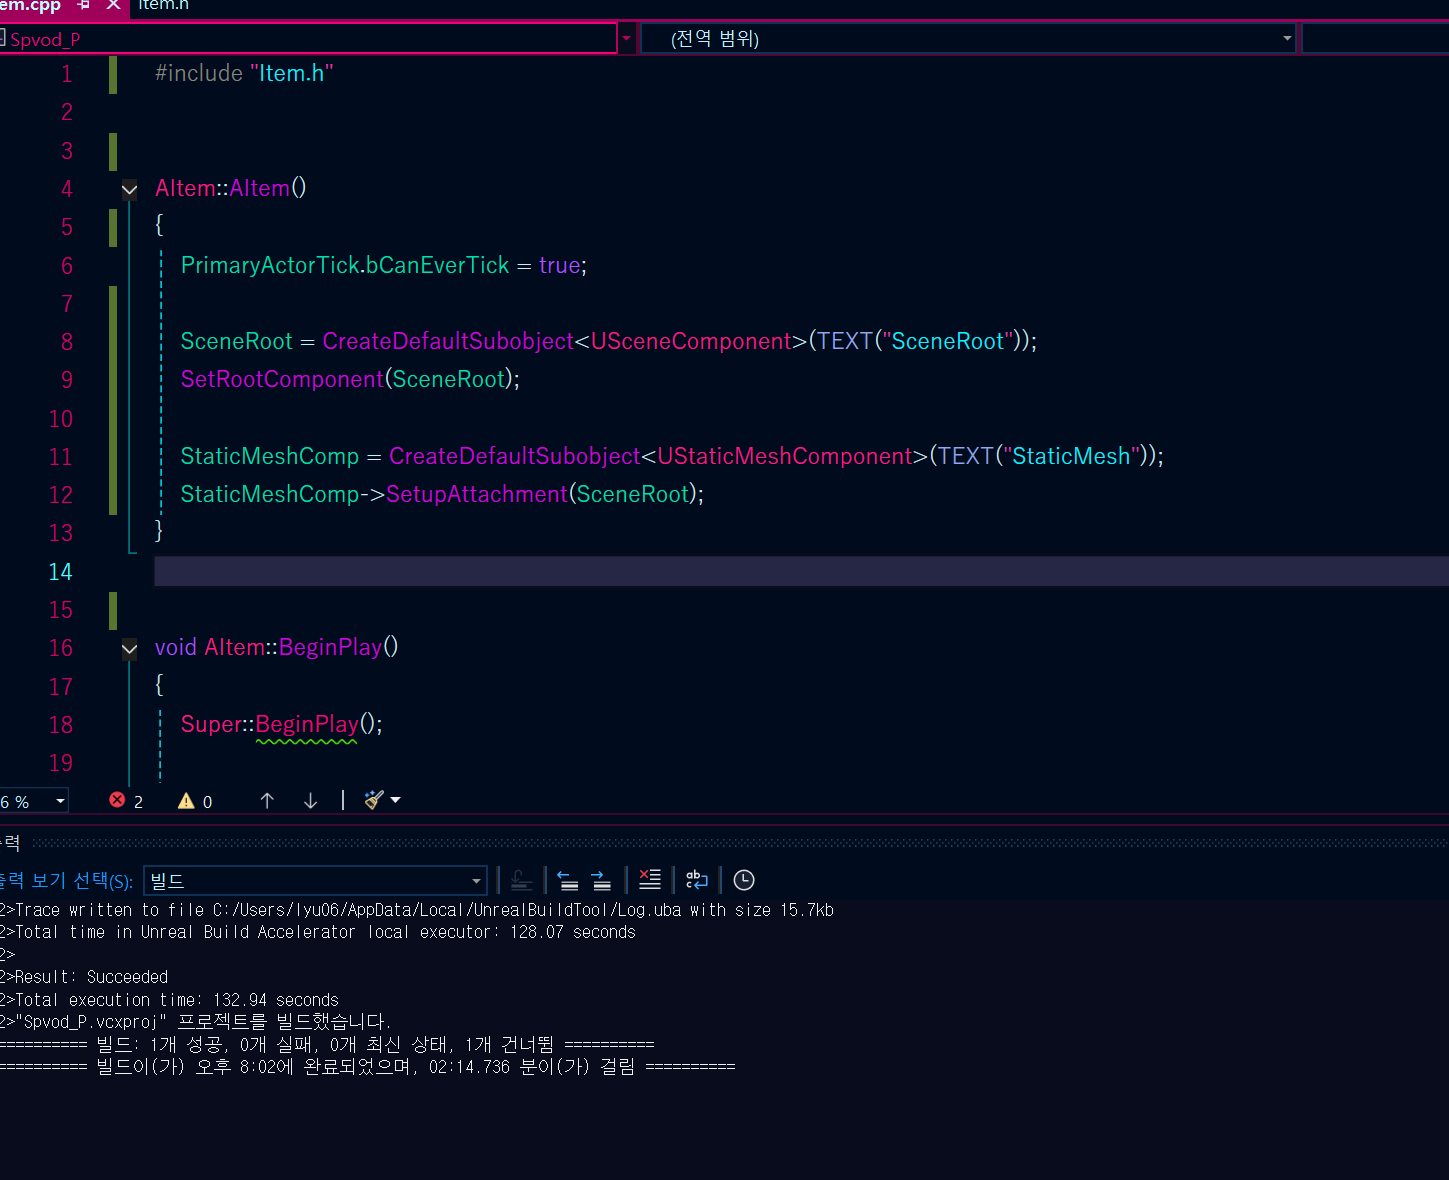This screenshot has height=1180, width=1449.
Task: Go to previous message in output
Action: point(568,880)
